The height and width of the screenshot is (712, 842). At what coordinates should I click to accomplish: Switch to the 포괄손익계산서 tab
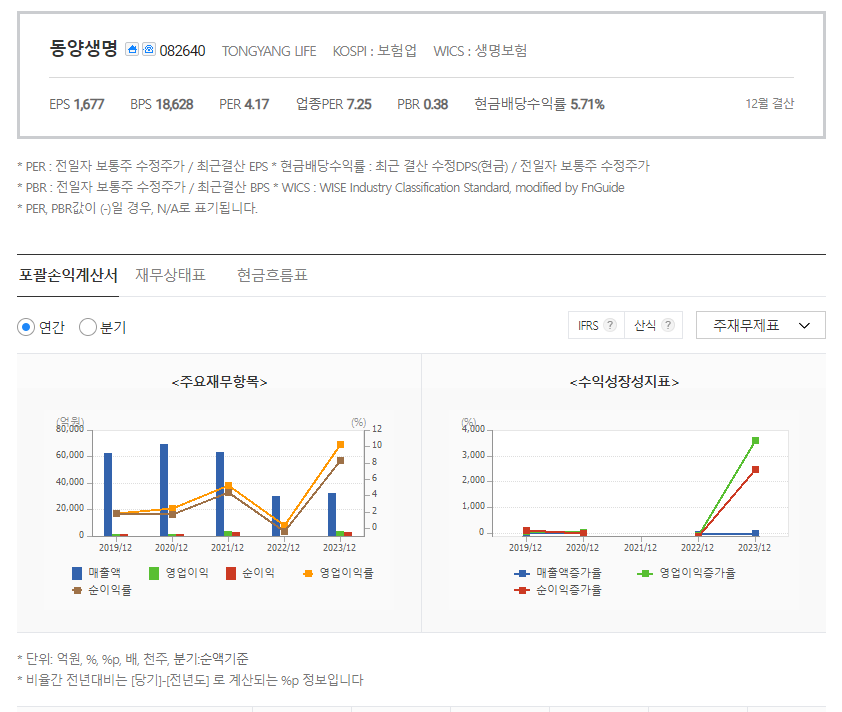[x=68, y=275]
